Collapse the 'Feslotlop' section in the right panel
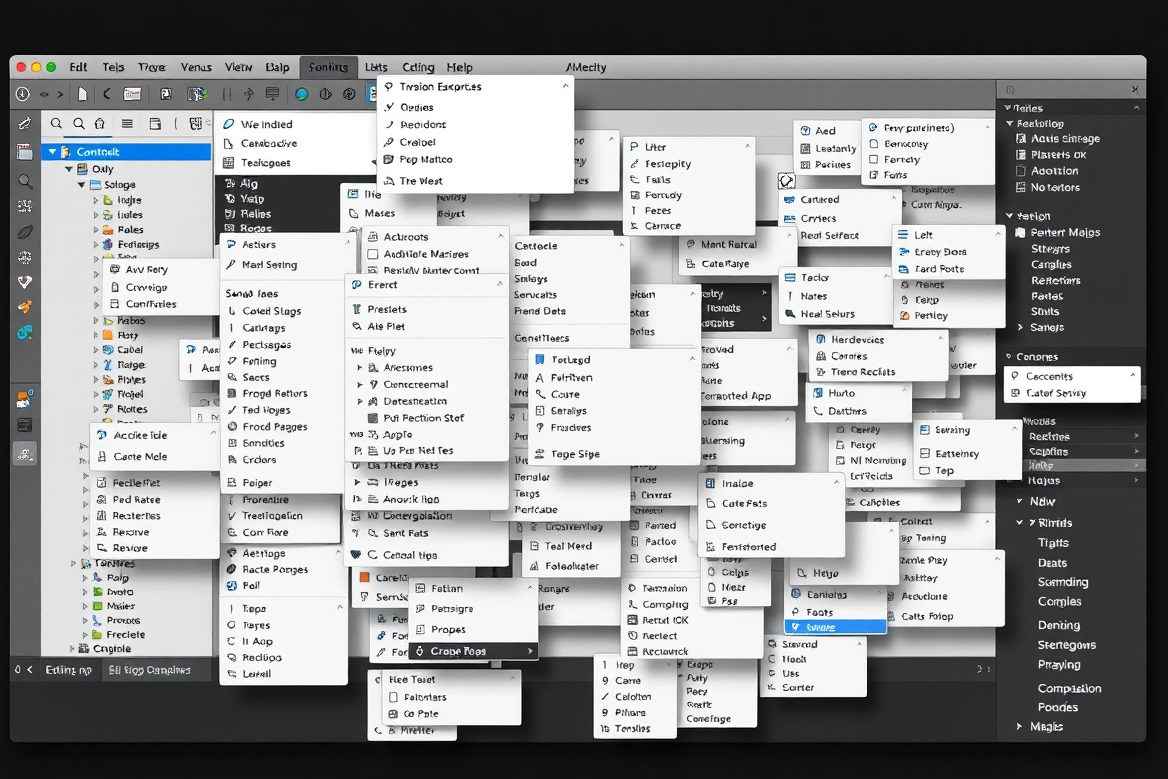The height and width of the screenshot is (779, 1168). 1009,124
